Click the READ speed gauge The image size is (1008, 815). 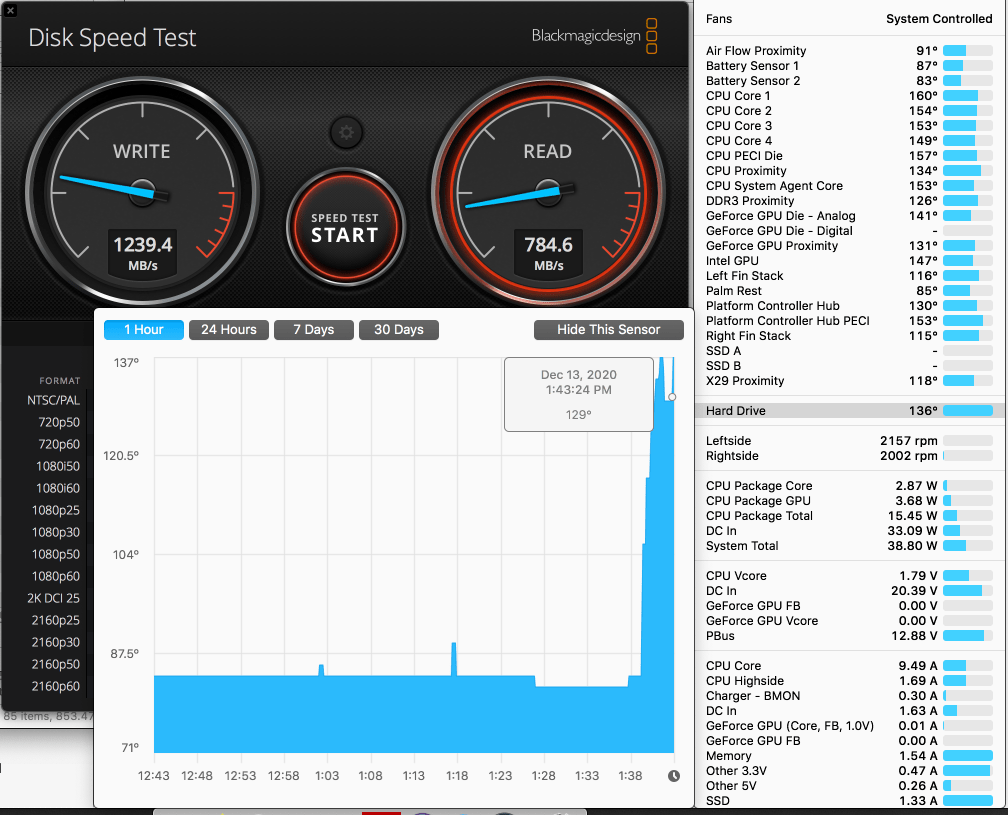click(548, 190)
